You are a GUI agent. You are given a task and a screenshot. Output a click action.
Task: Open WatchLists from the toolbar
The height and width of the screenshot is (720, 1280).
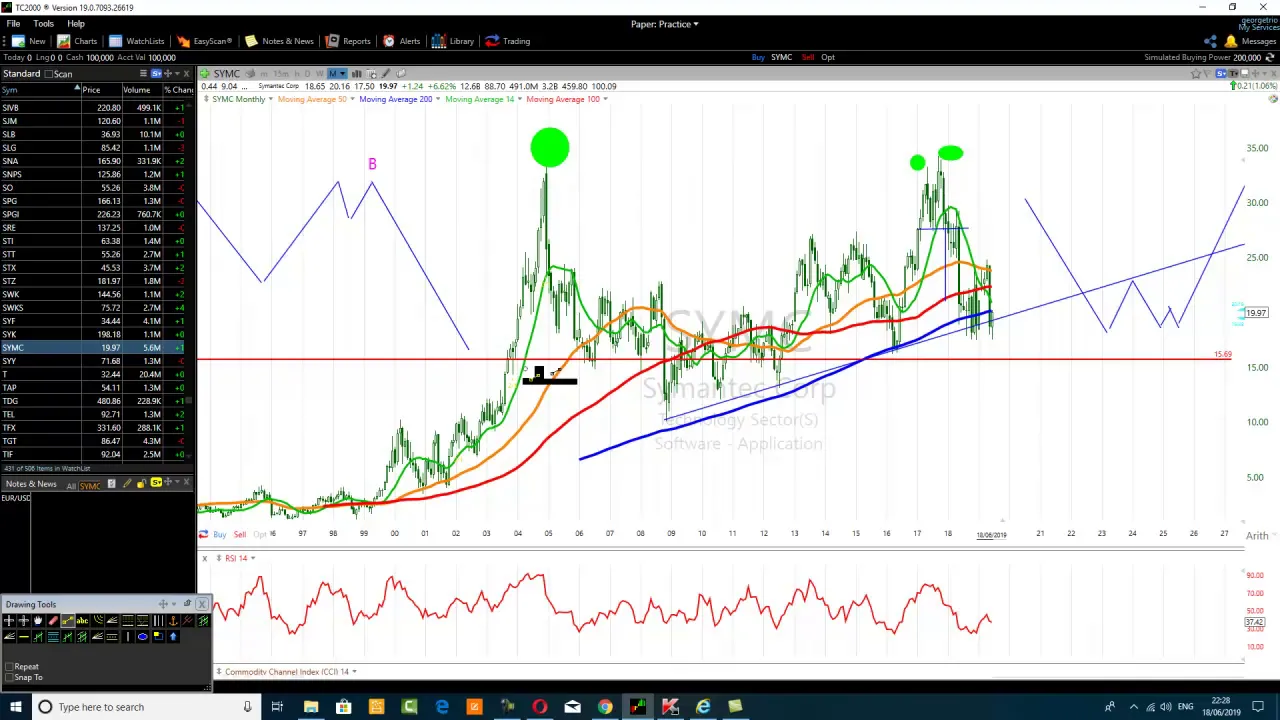coord(137,41)
